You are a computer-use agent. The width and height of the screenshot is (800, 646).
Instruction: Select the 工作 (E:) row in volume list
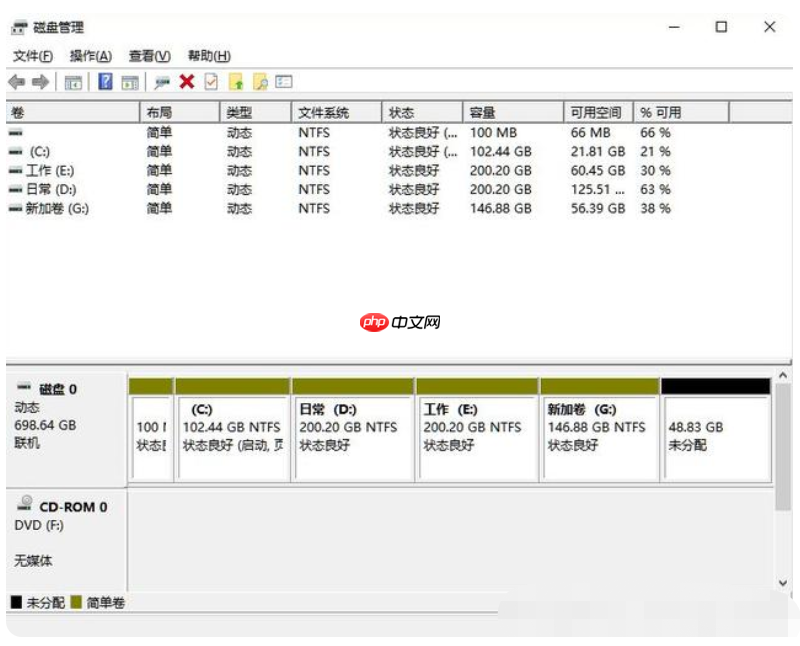[50, 171]
